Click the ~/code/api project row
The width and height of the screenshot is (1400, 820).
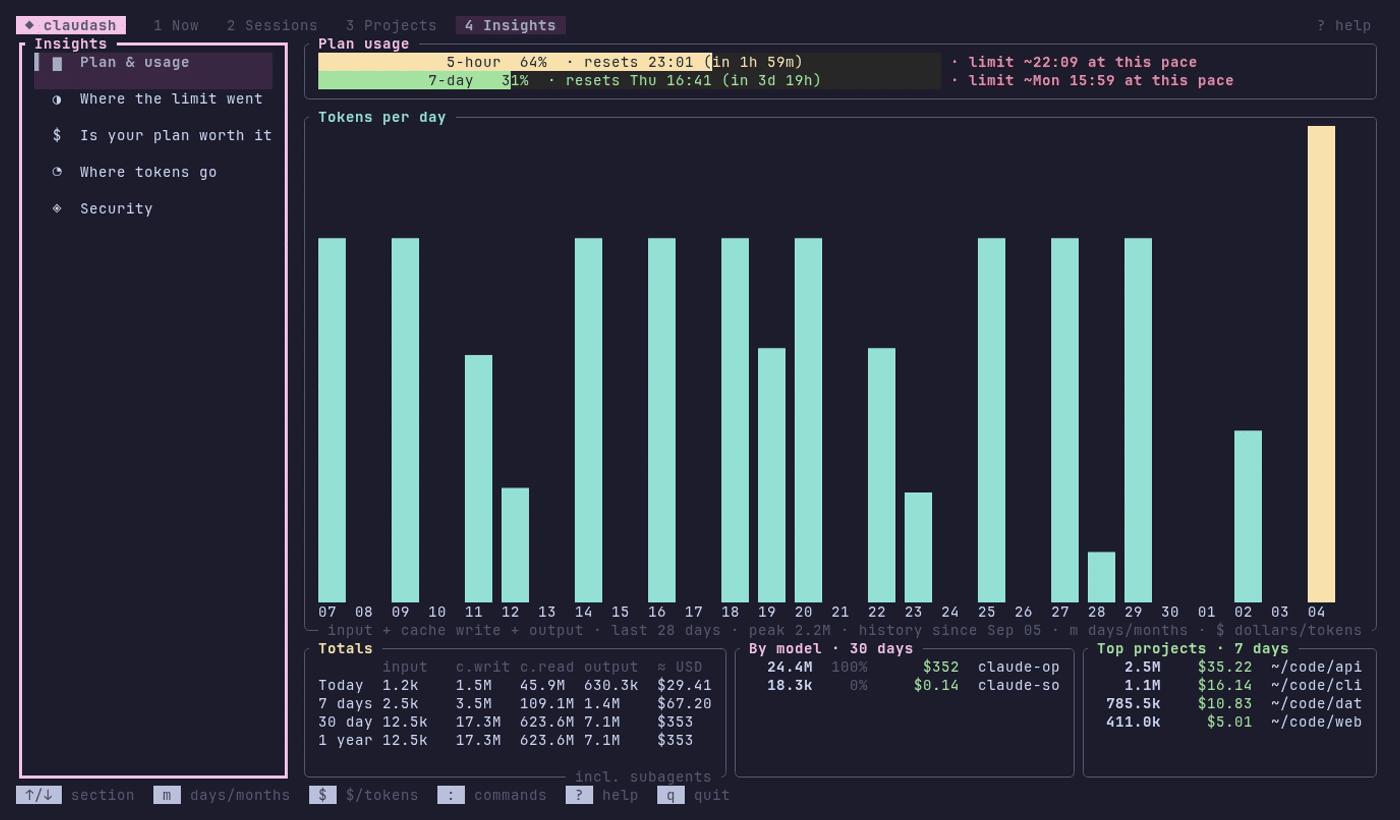point(1229,667)
